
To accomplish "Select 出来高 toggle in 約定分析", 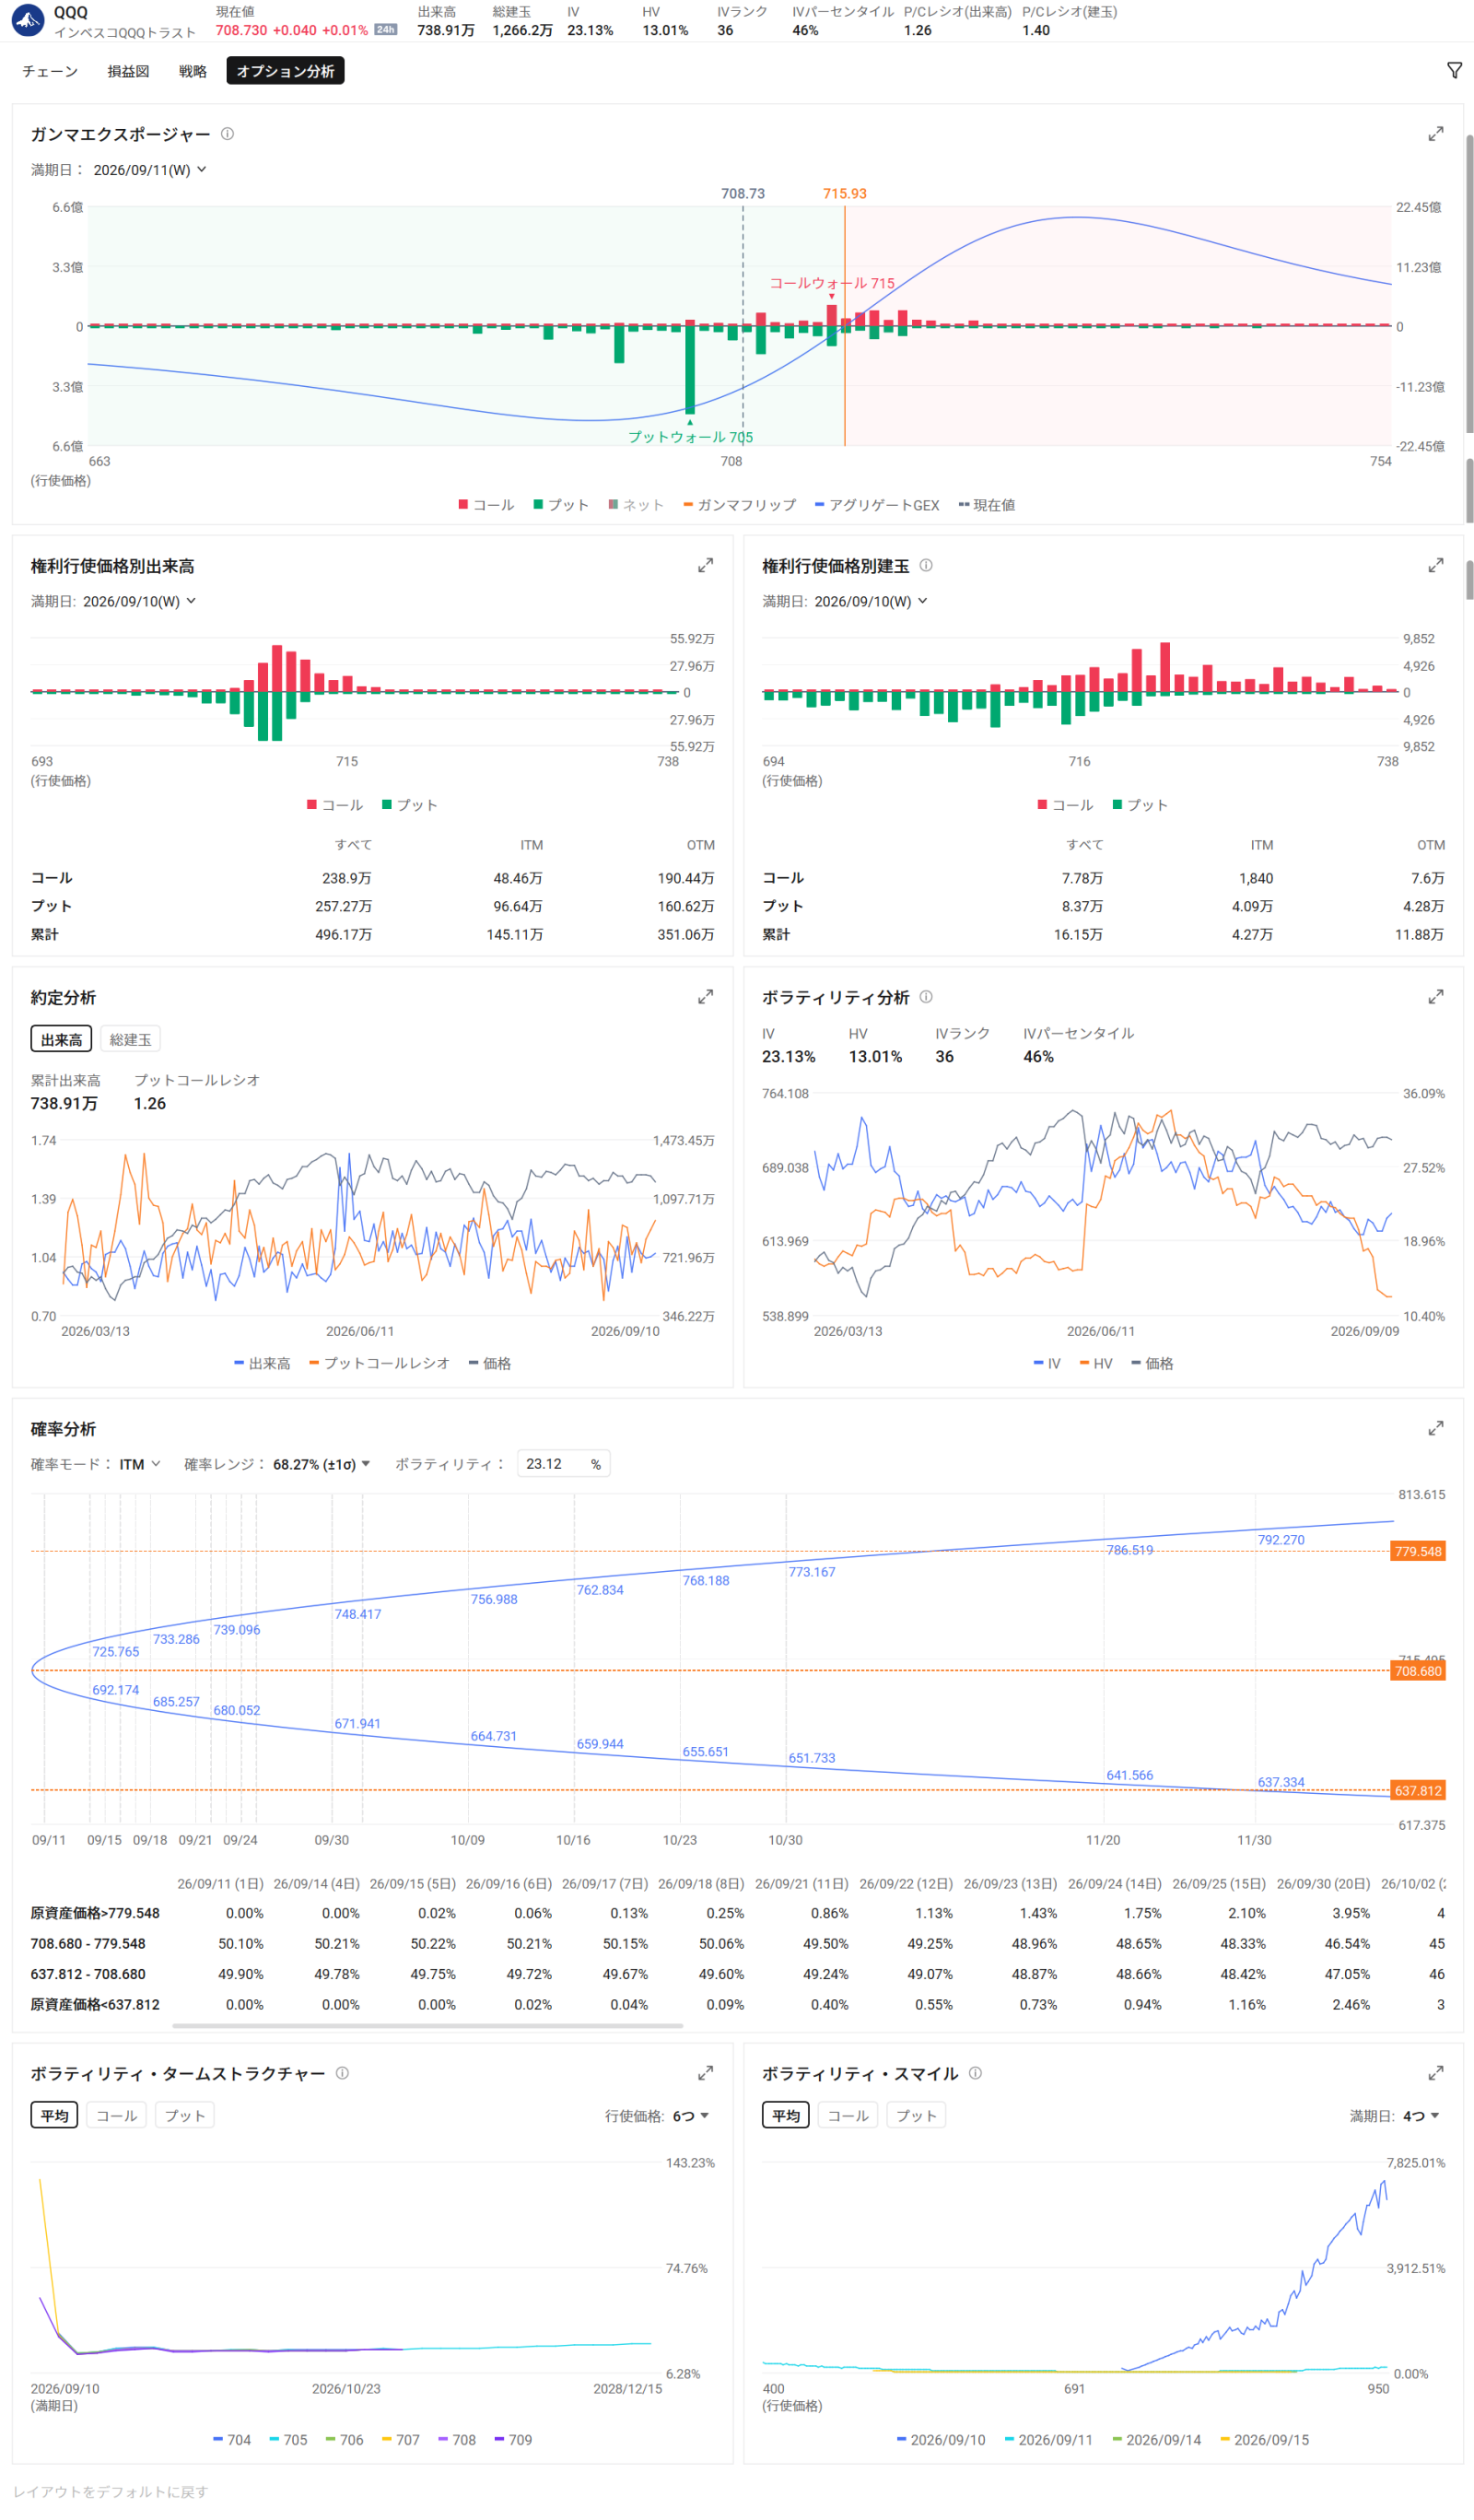I will 61,1040.
